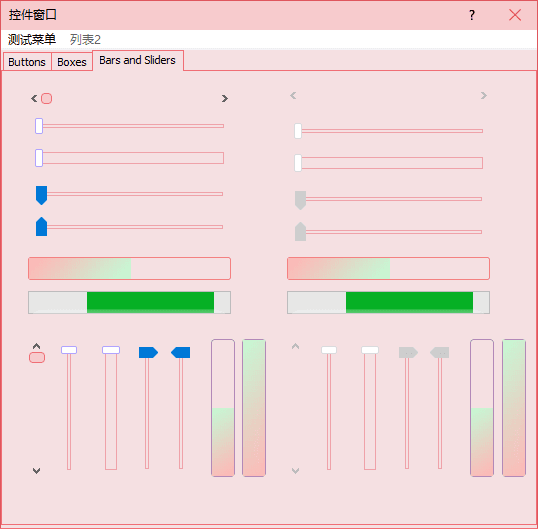Click the pink vertical scrollbar handle

tap(37, 357)
